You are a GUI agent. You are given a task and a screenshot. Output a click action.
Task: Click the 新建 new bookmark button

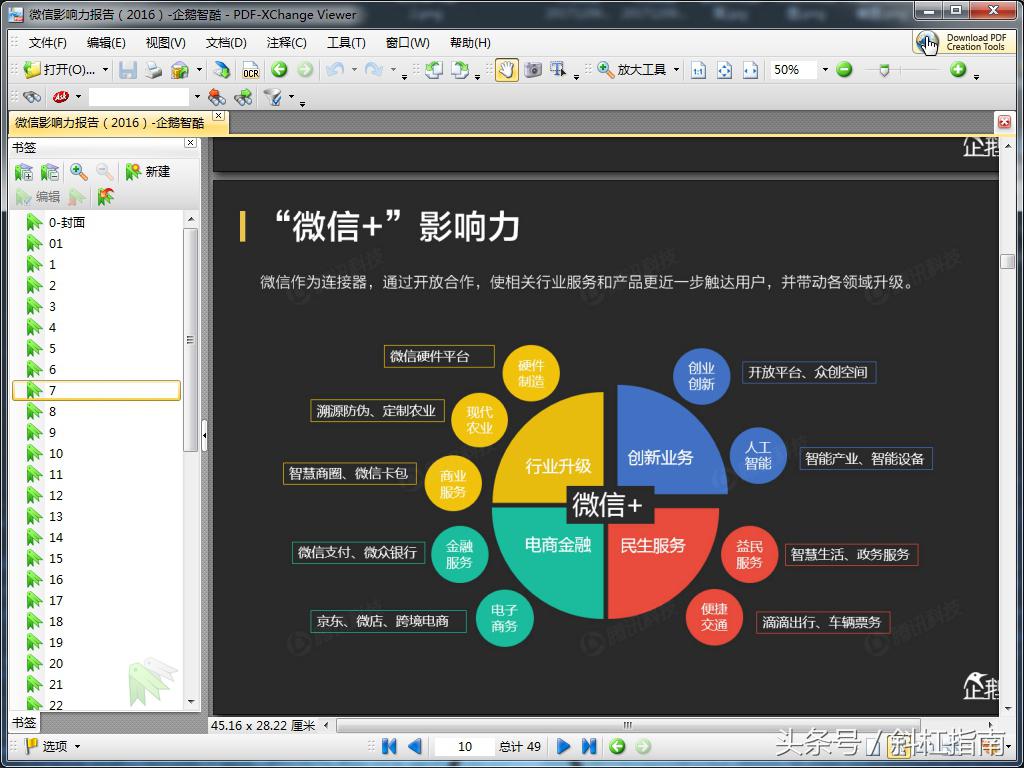(147, 172)
